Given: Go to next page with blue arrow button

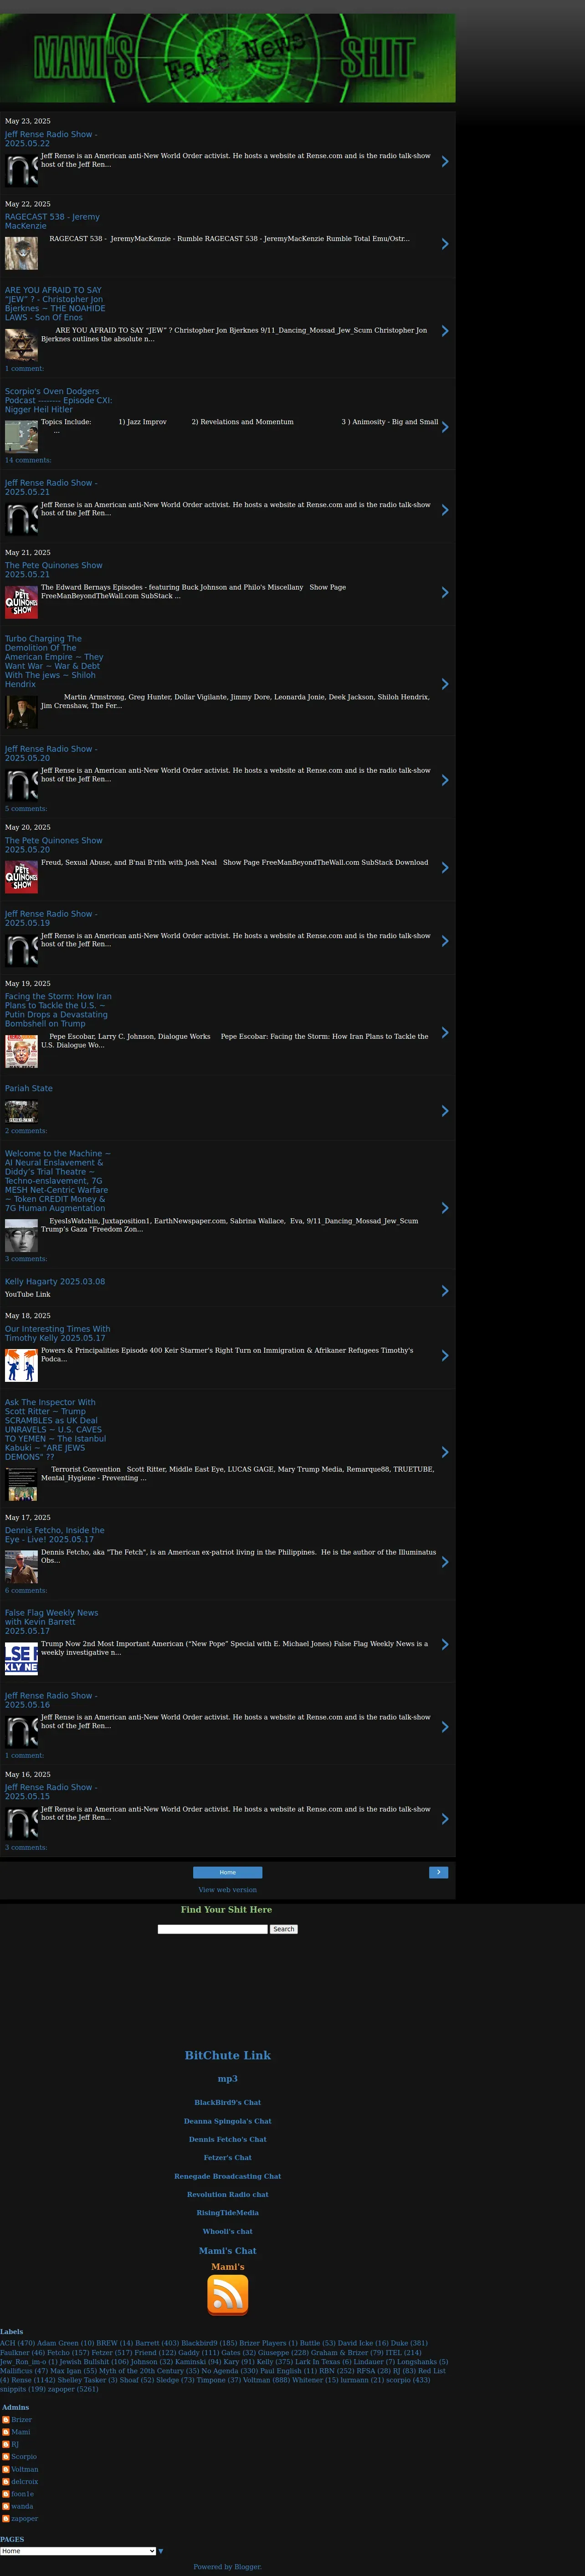Looking at the screenshot, I should (438, 1873).
